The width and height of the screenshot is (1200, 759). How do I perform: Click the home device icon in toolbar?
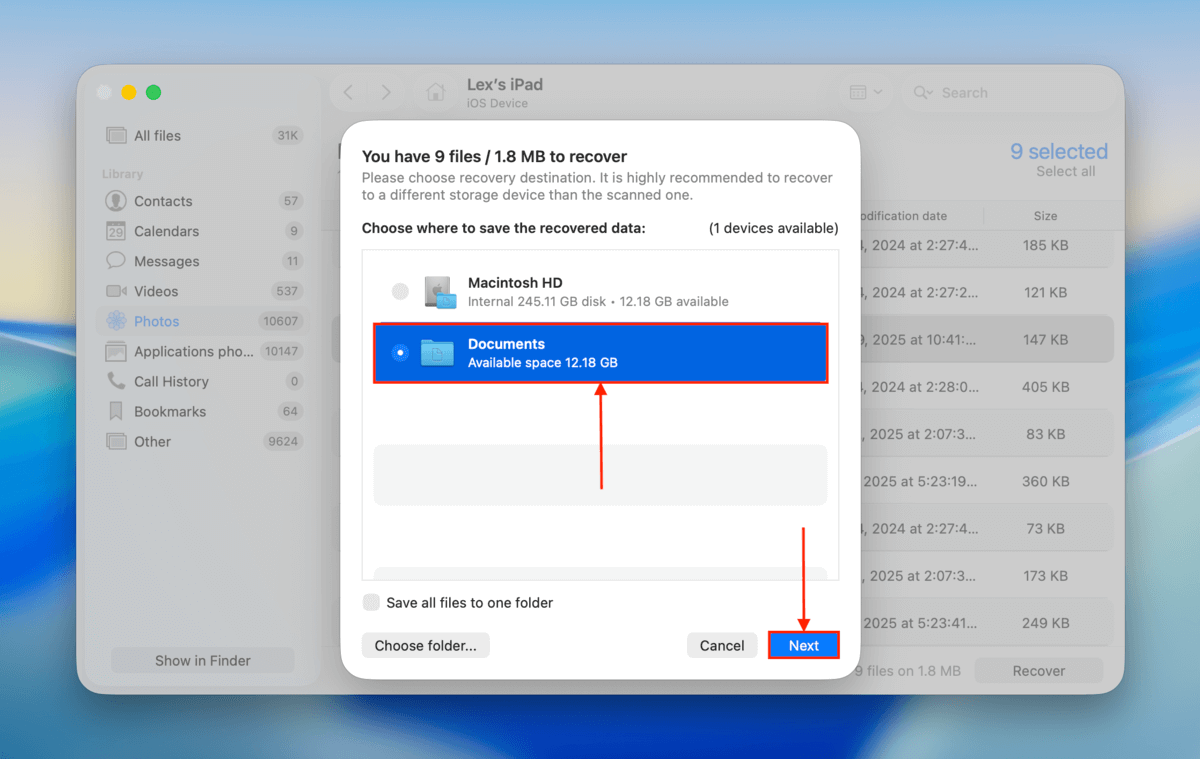[x=435, y=91]
